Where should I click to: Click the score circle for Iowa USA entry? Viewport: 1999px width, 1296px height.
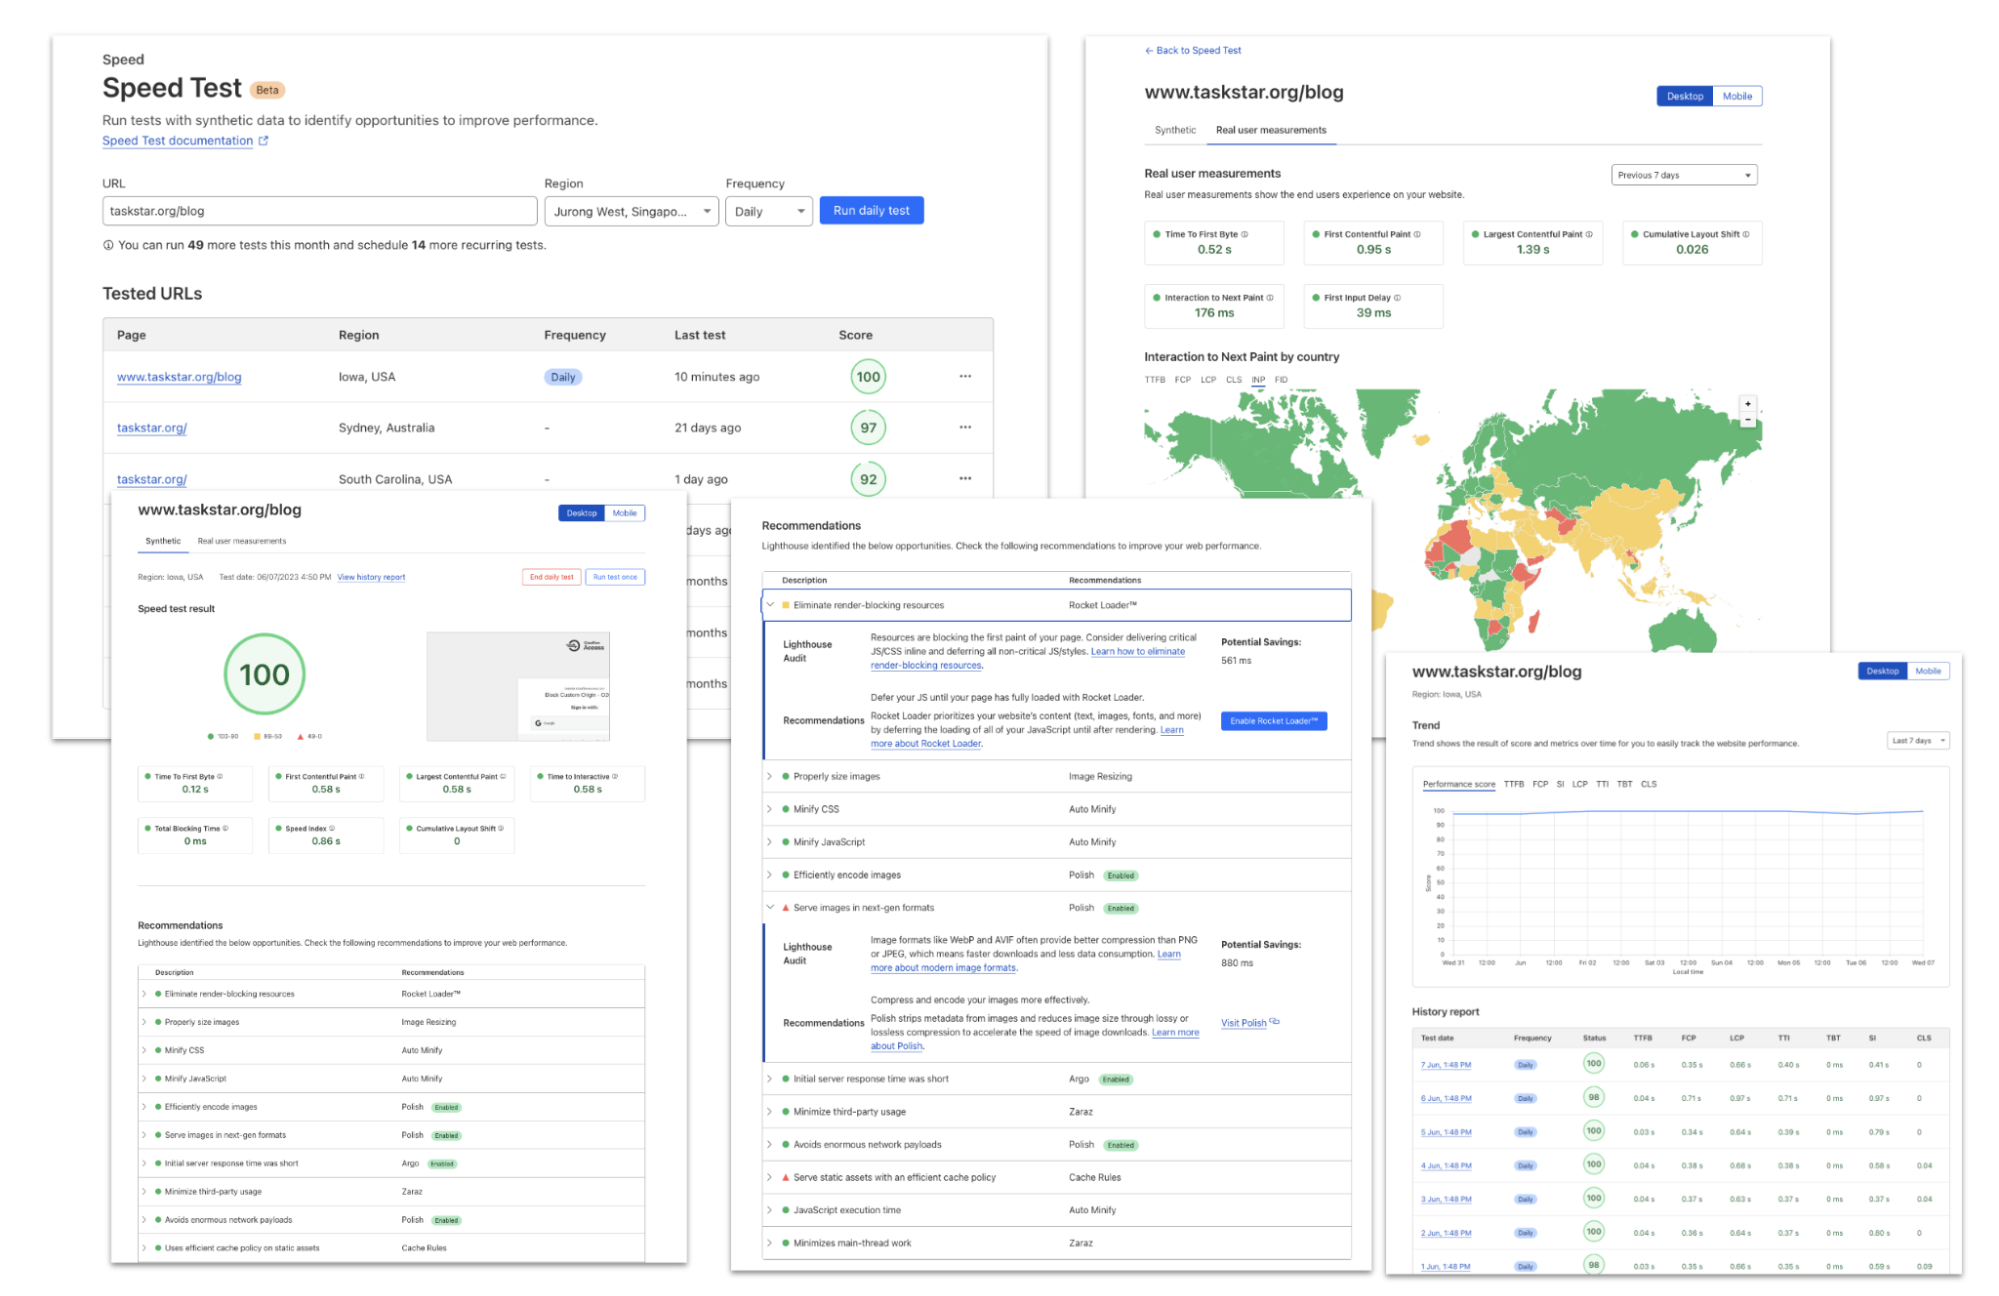(x=868, y=376)
